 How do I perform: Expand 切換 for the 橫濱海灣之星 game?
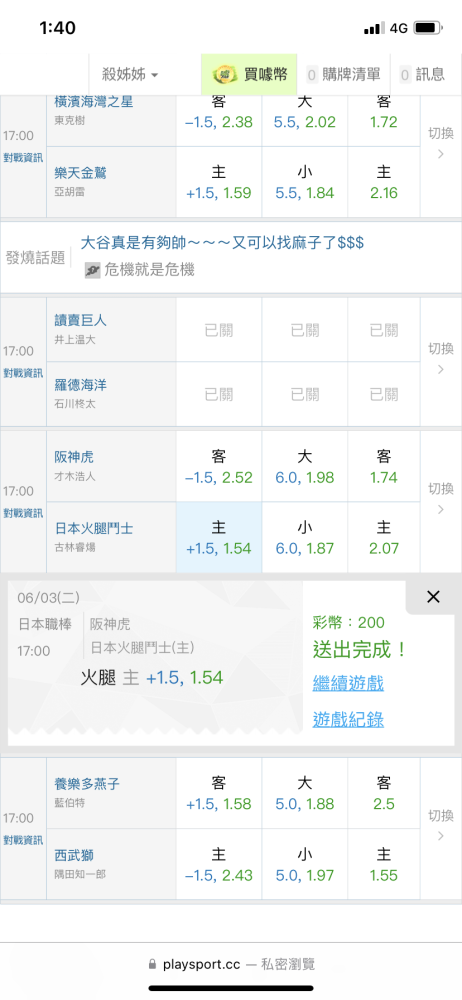point(441,143)
